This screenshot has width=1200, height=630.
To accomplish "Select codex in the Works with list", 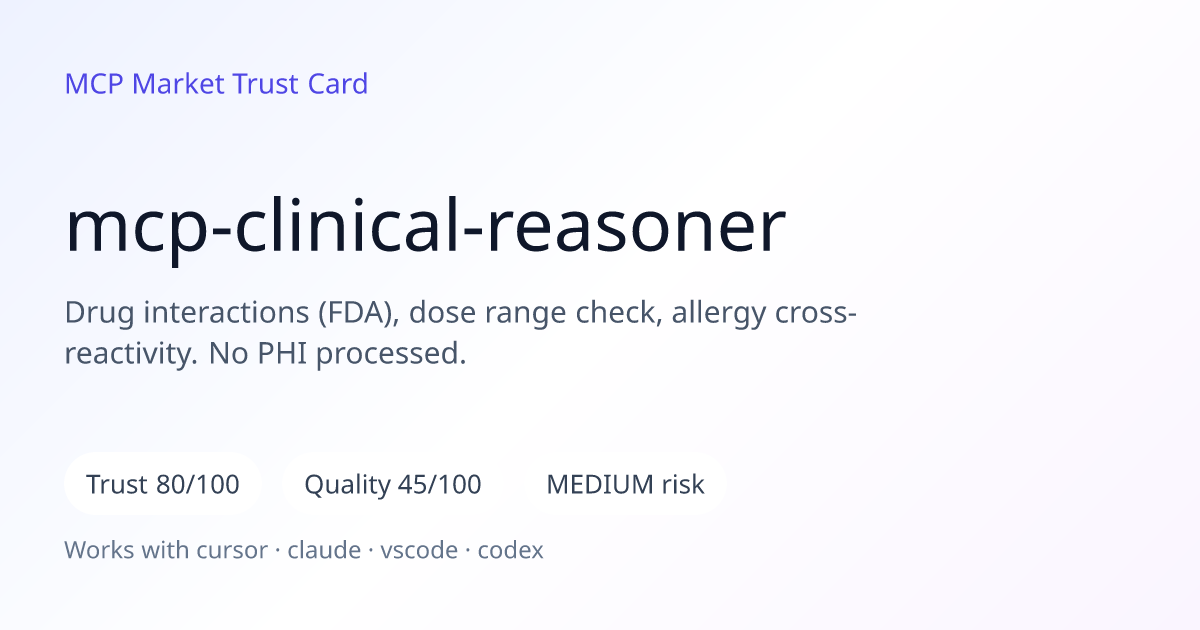I will [x=511, y=550].
